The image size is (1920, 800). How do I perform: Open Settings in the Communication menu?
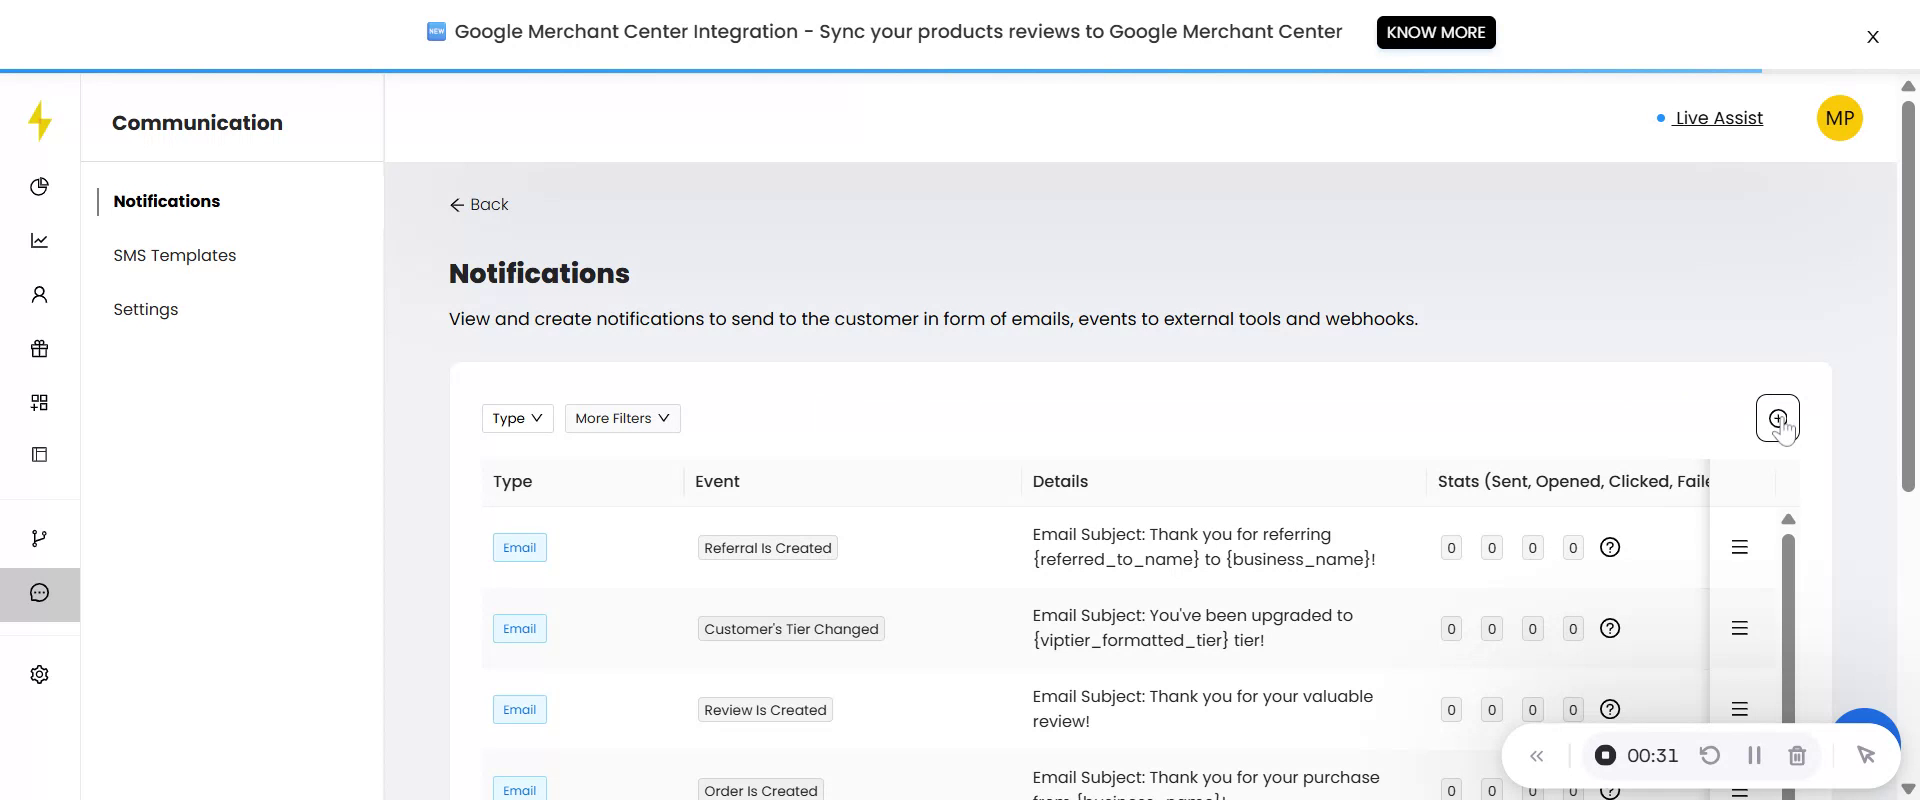tap(146, 310)
